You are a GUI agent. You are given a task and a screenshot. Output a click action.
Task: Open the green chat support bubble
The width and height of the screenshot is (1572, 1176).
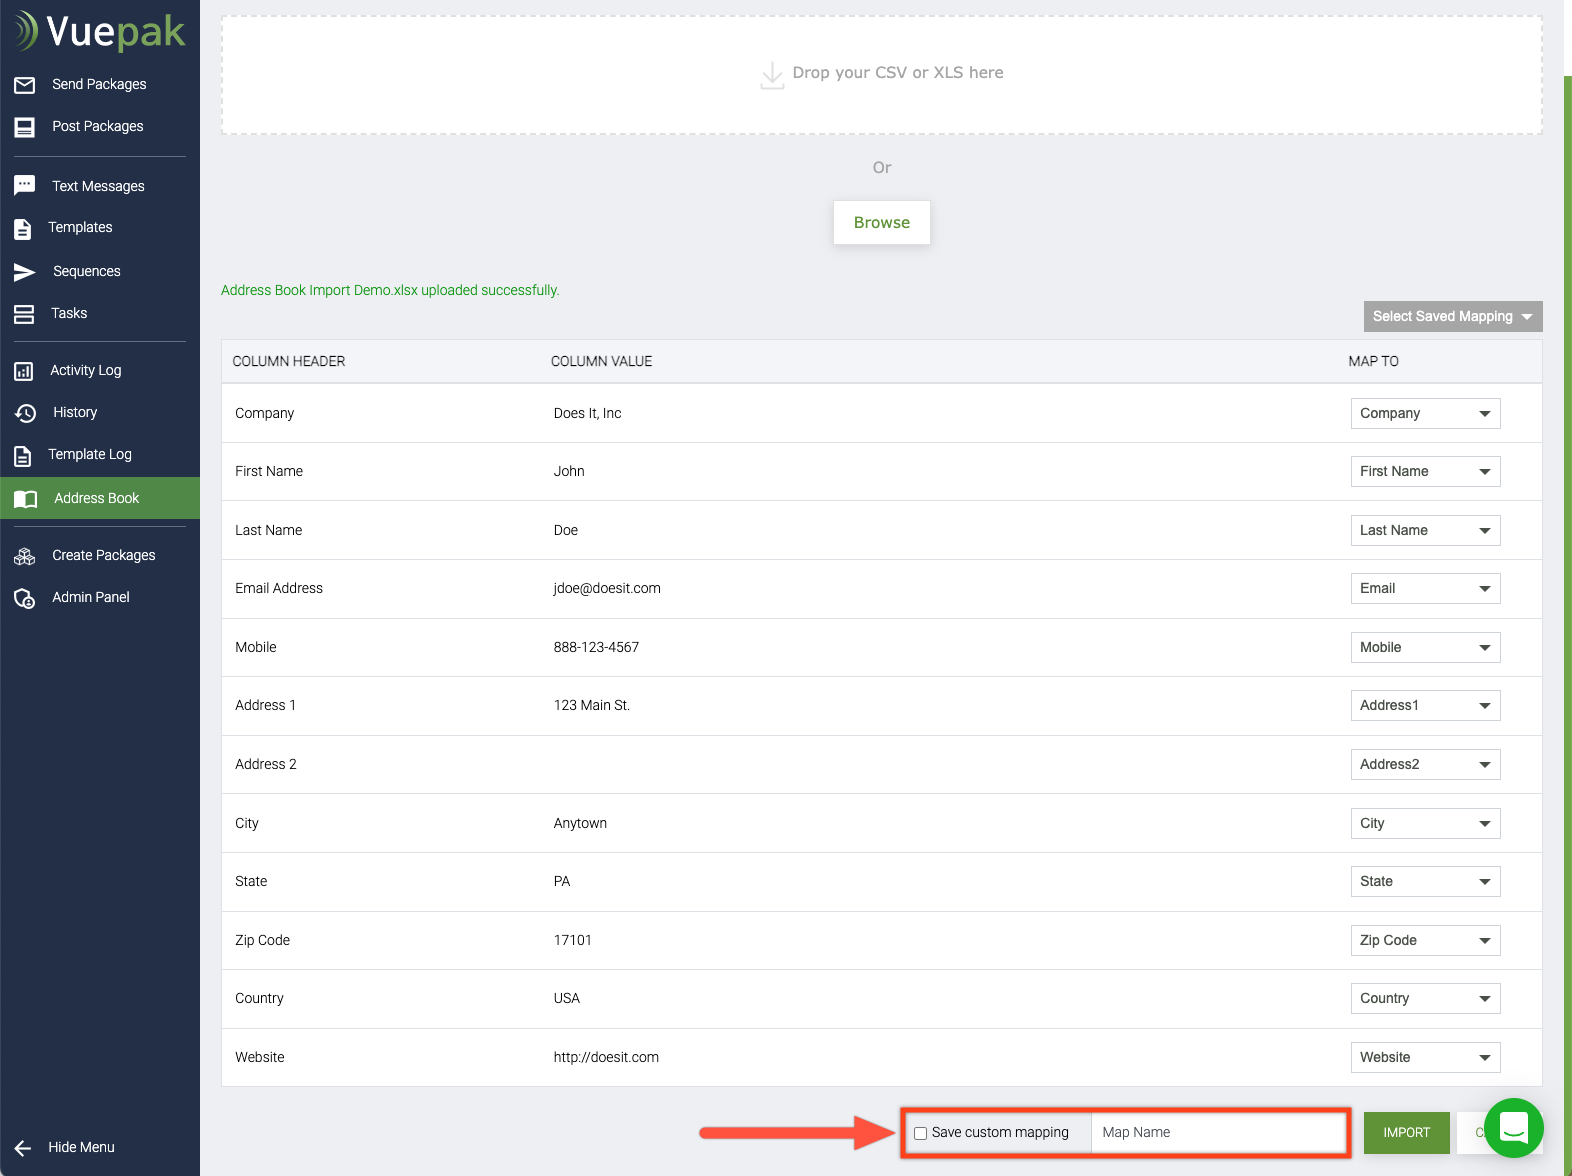1513,1127
